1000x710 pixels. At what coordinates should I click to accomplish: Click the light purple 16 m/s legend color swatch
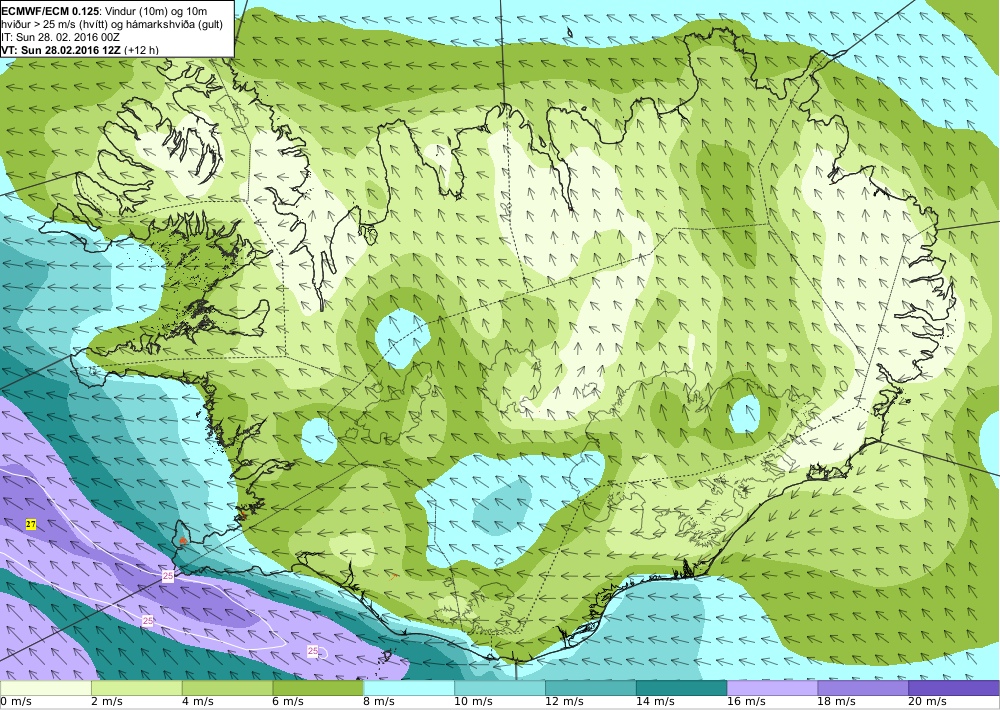[772, 688]
